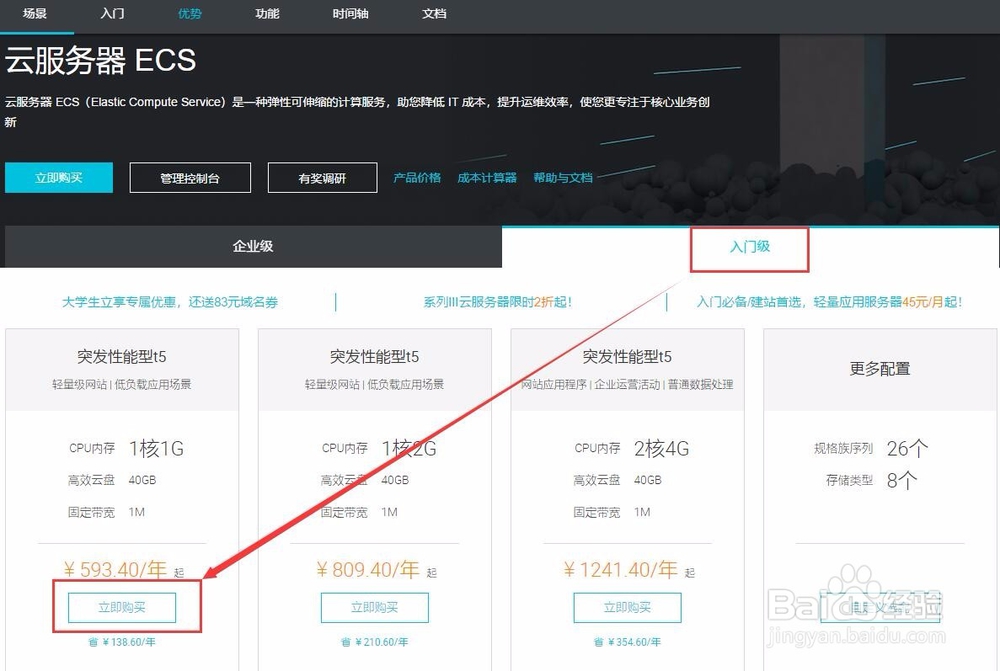The image size is (1000, 671).
Task: Click the 立即购买 hero button
Action: tap(58, 177)
